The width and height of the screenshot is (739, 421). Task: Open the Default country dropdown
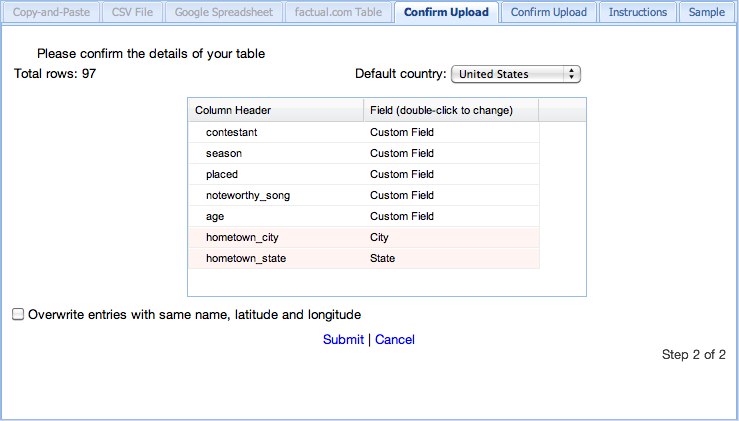(x=516, y=74)
